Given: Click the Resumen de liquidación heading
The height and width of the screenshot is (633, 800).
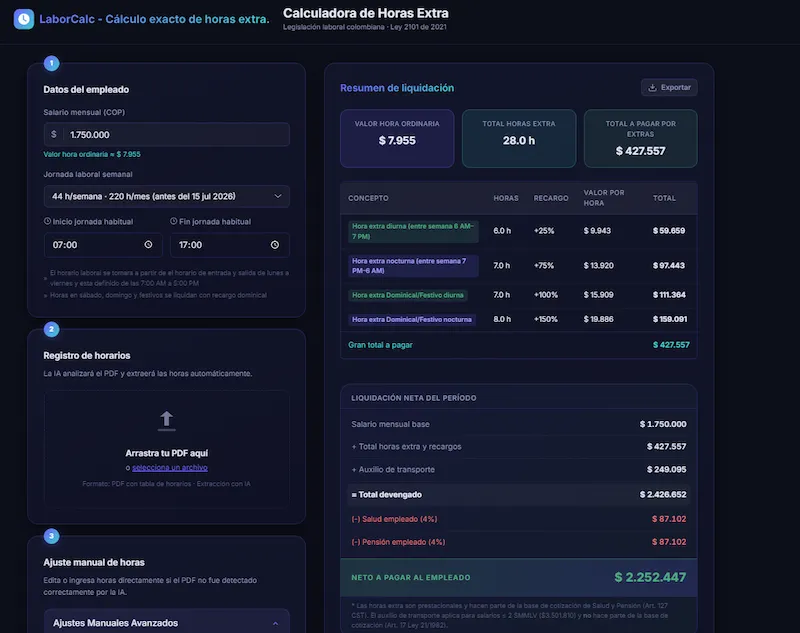Looking at the screenshot, I should (x=397, y=88).
